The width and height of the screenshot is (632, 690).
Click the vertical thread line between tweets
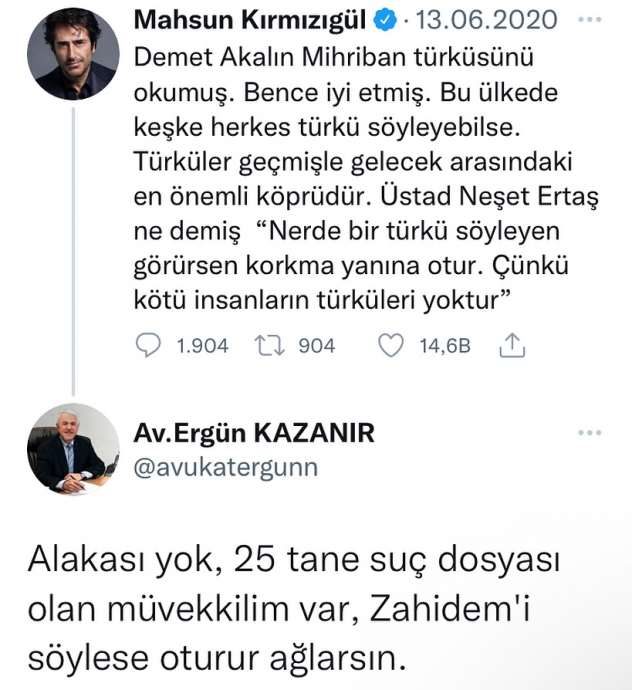(x=73, y=250)
